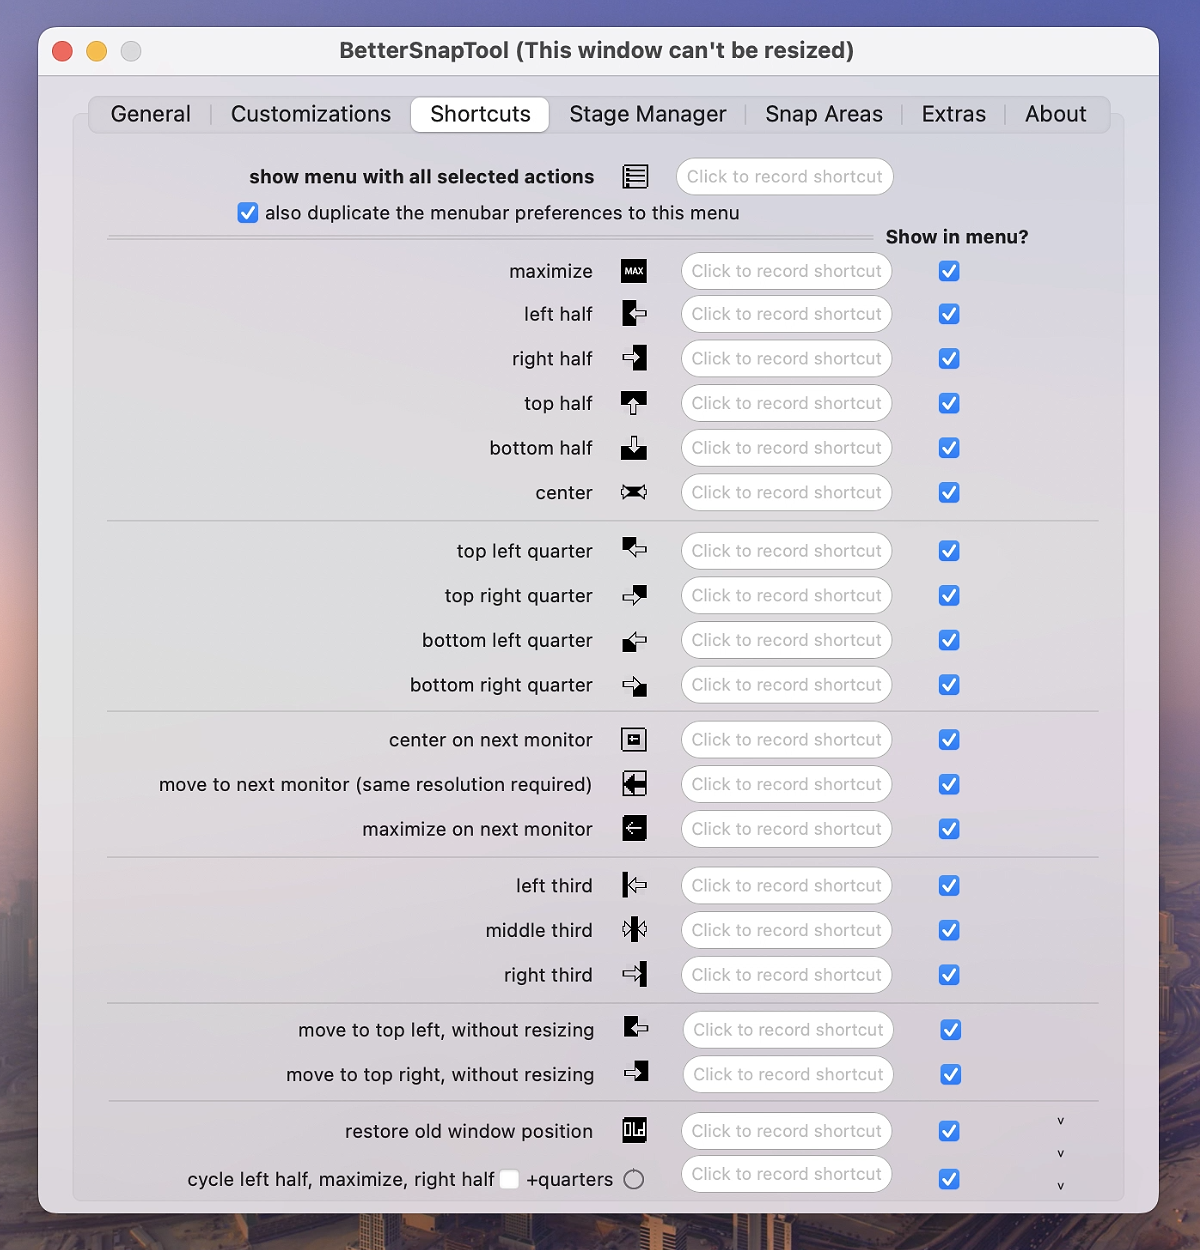Go to the Snap Areas tab
The width and height of the screenshot is (1200, 1250).
click(x=824, y=114)
